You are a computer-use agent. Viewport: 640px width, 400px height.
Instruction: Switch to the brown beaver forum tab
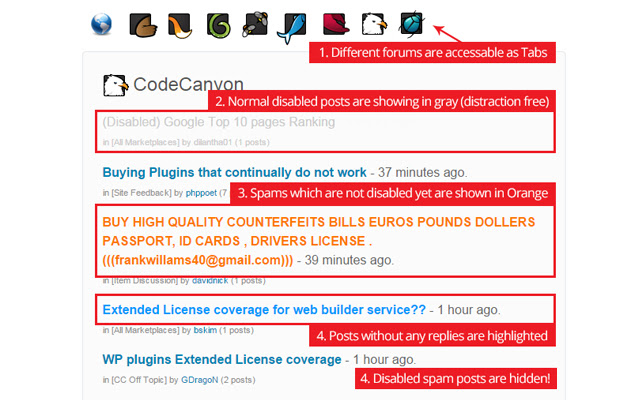143,25
